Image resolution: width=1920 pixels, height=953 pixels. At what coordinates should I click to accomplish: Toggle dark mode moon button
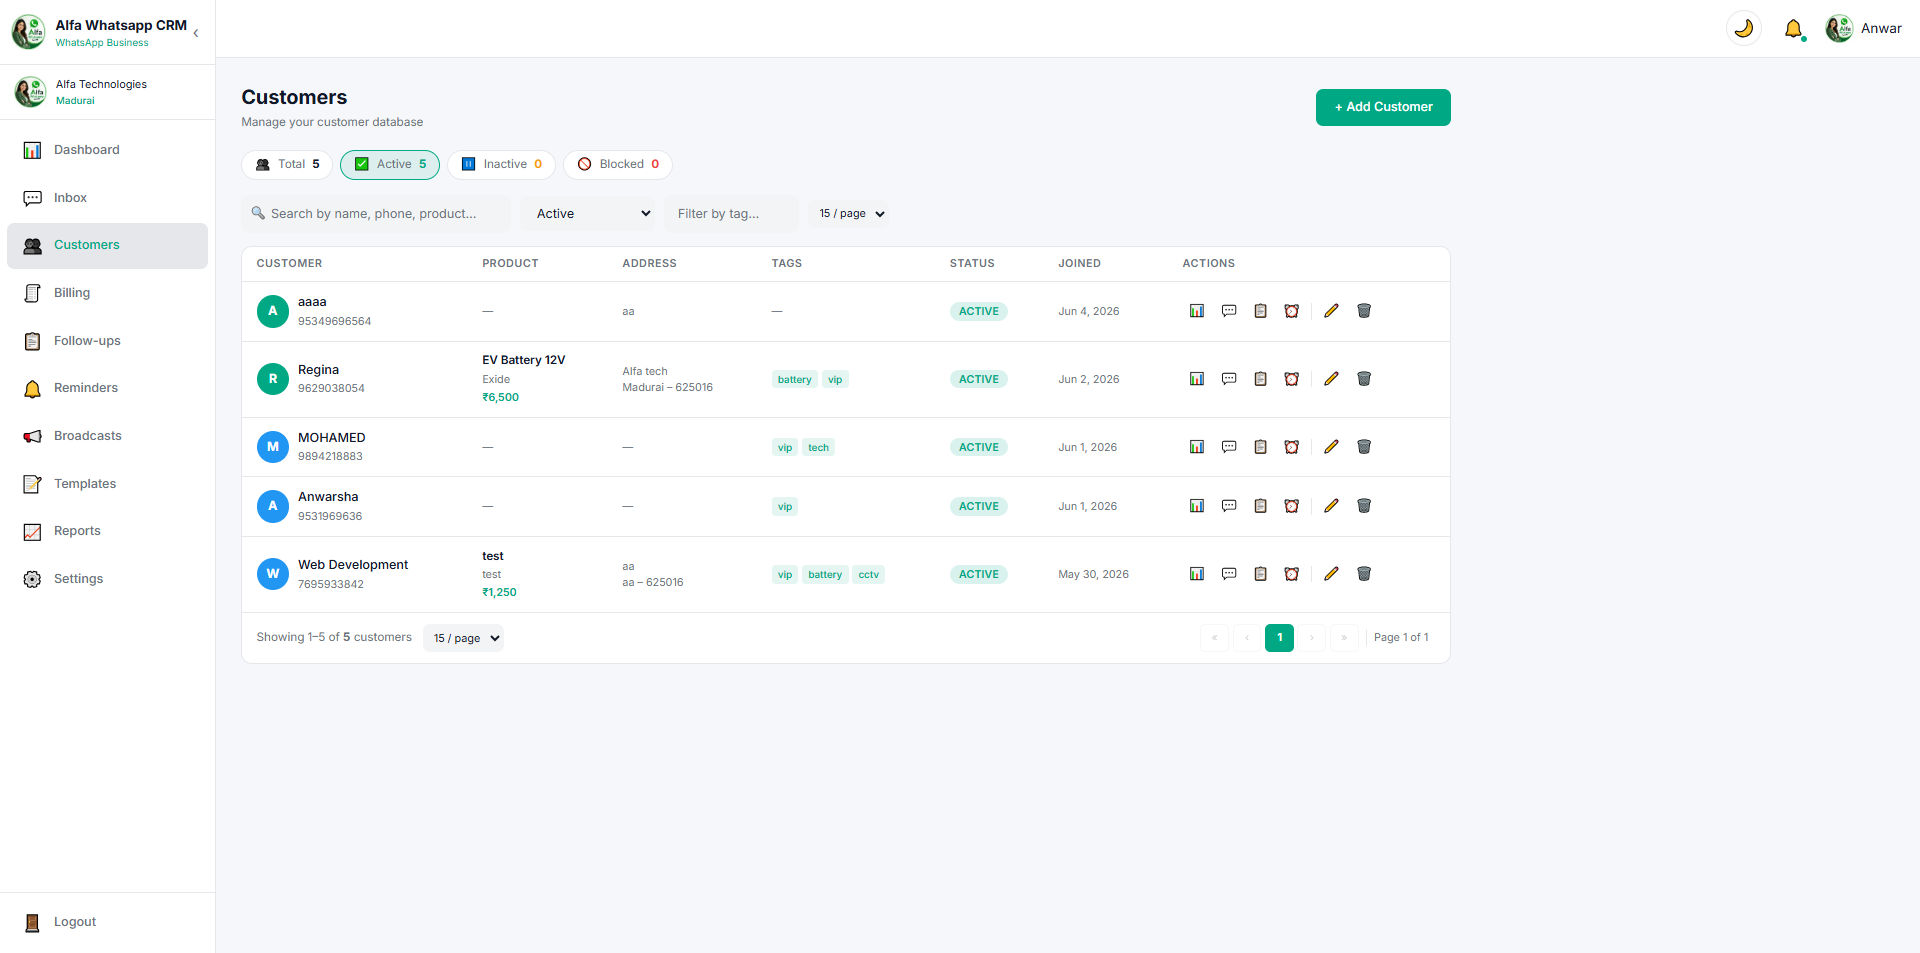[x=1744, y=28]
